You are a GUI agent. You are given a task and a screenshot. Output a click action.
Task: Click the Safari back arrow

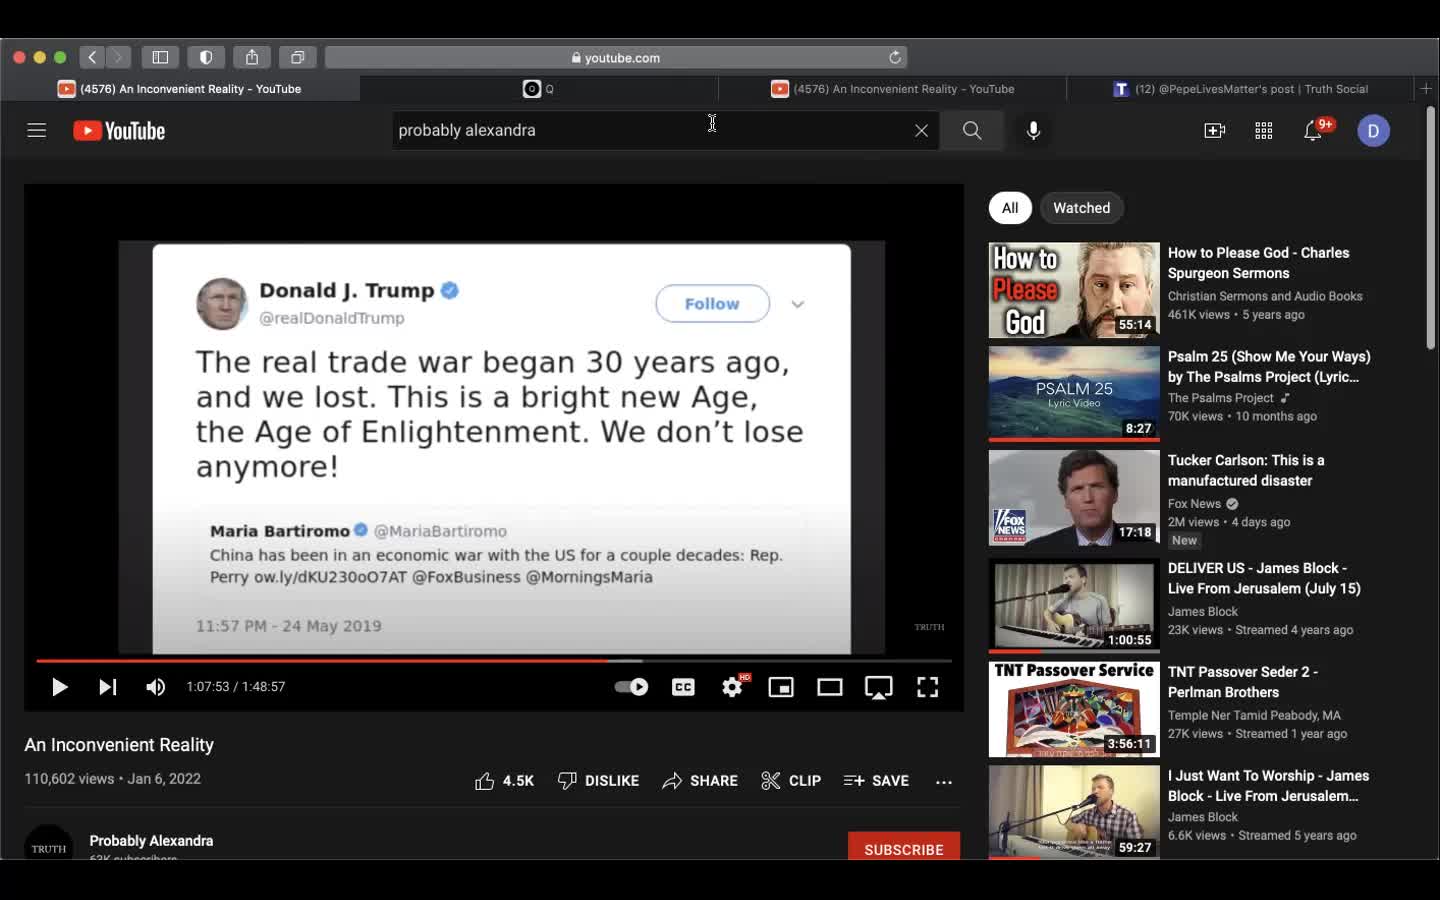click(x=92, y=57)
